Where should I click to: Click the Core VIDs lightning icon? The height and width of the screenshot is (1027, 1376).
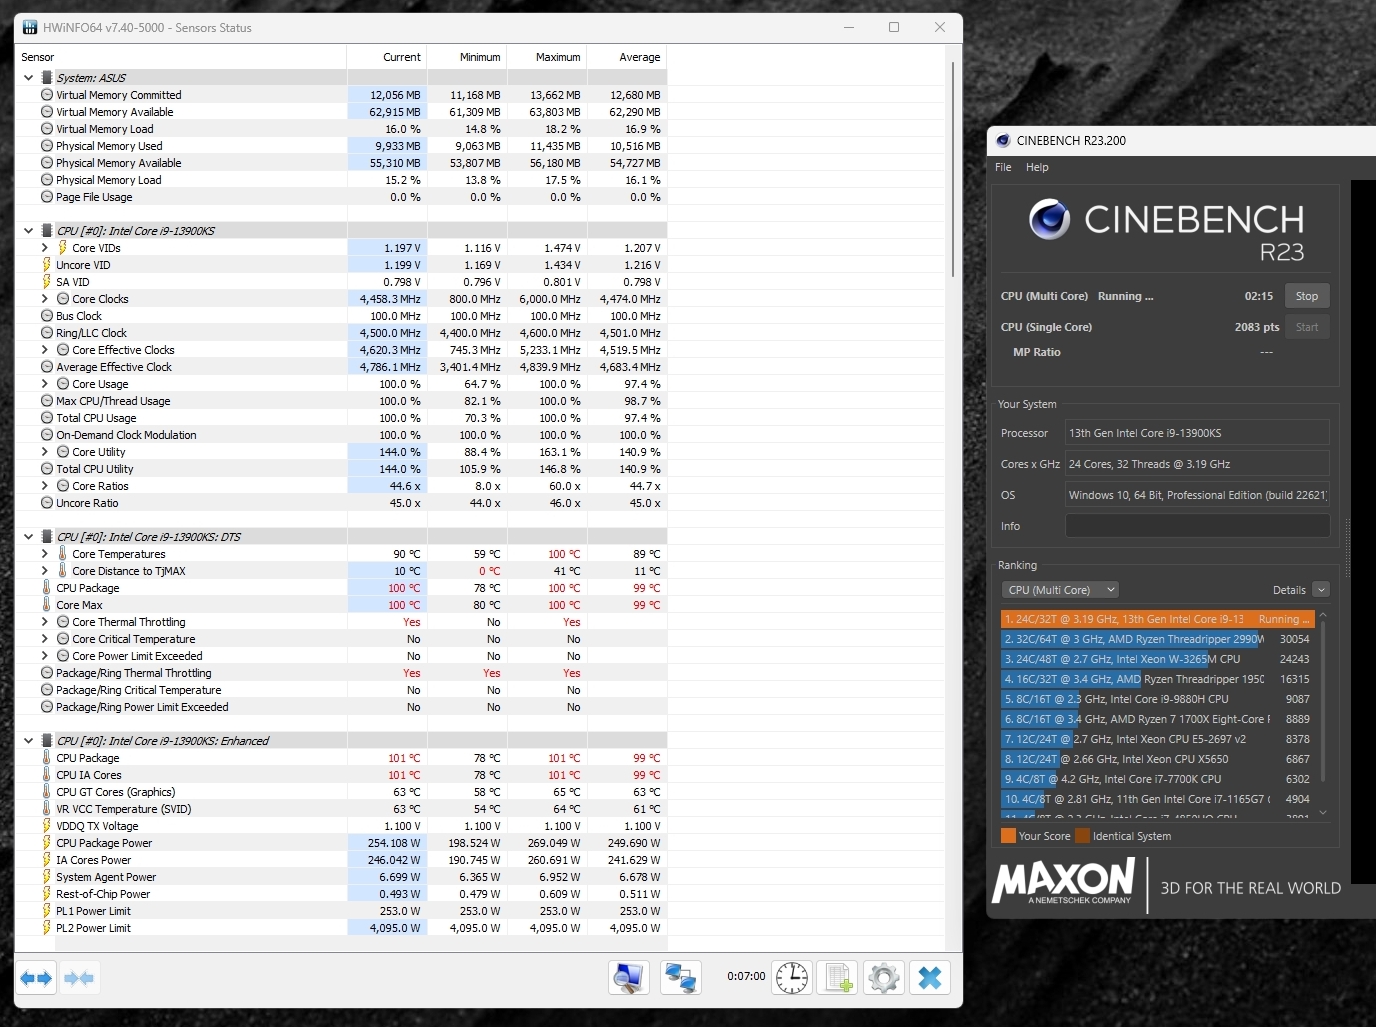point(63,248)
